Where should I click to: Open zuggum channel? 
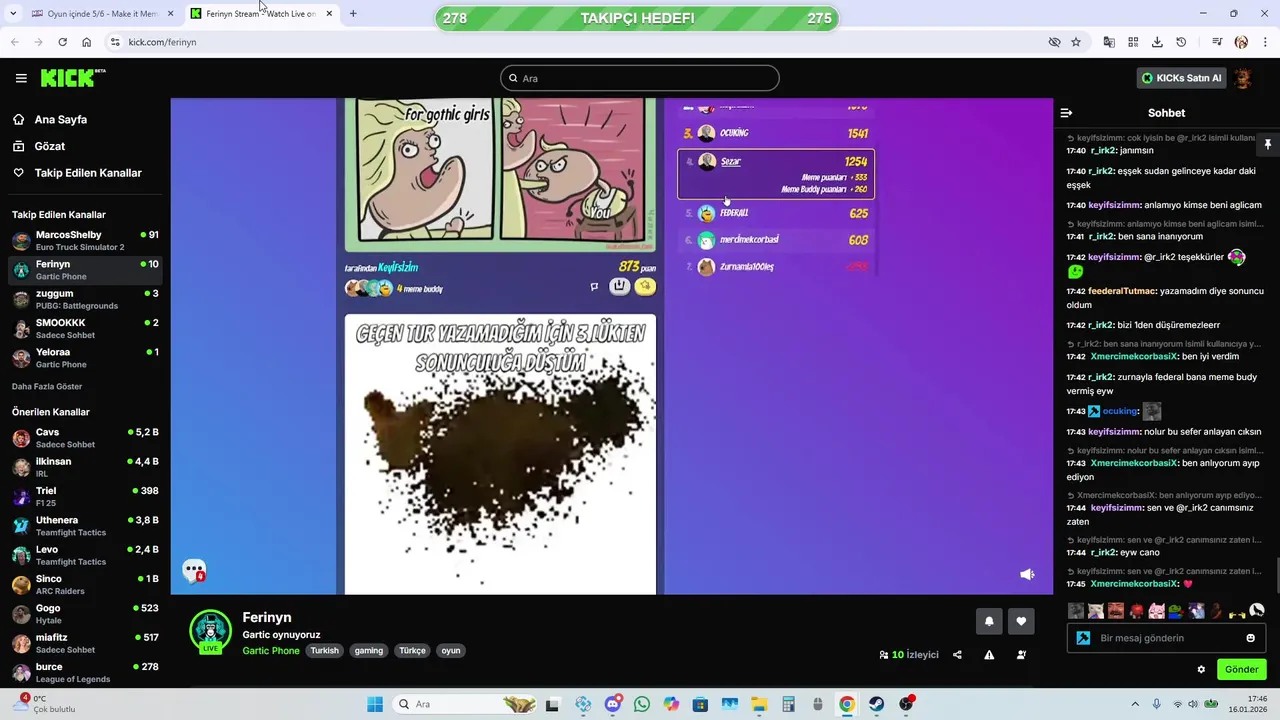[85, 299]
